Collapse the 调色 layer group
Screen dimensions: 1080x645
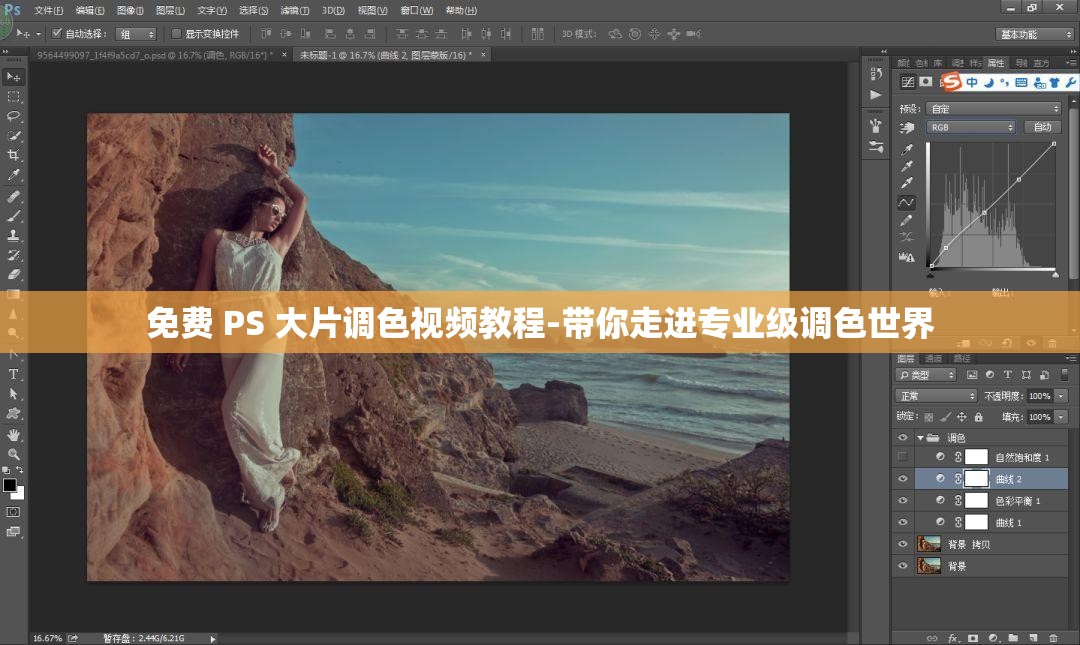pyautogui.click(x=919, y=435)
